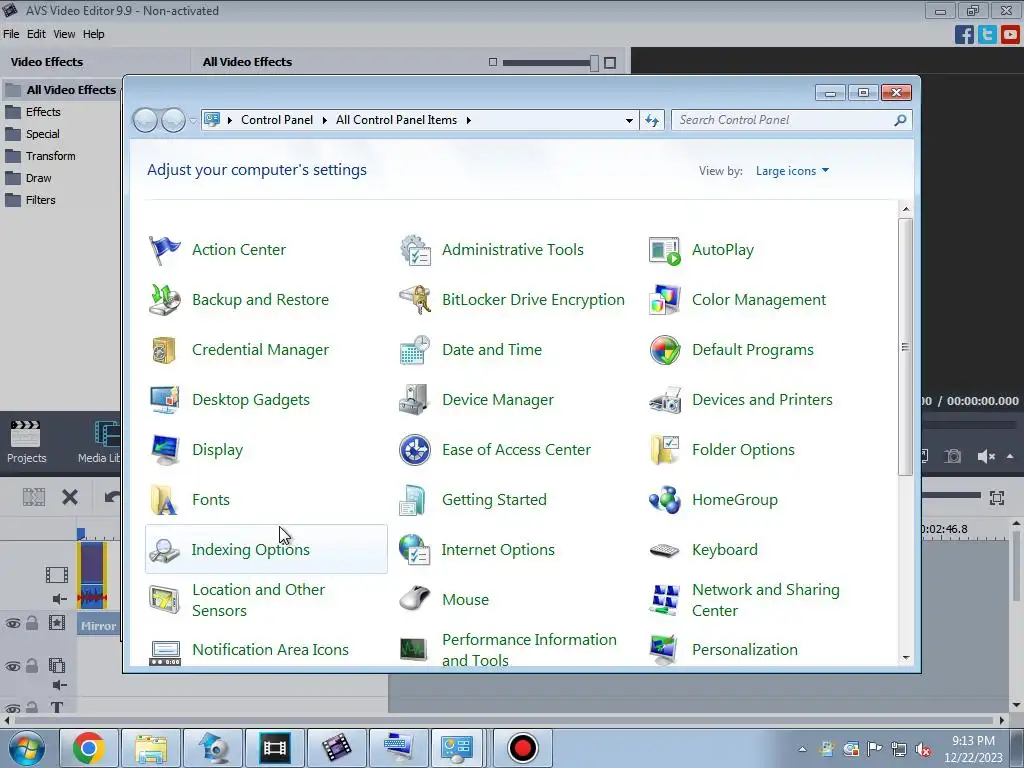Open the AVS Twitter icon
Image resolution: width=1024 pixels, height=768 pixels.
(987, 34)
